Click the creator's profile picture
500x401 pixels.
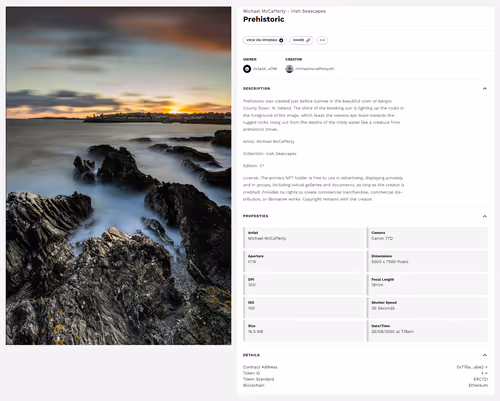pyautogui.click(x=289, y=69)
